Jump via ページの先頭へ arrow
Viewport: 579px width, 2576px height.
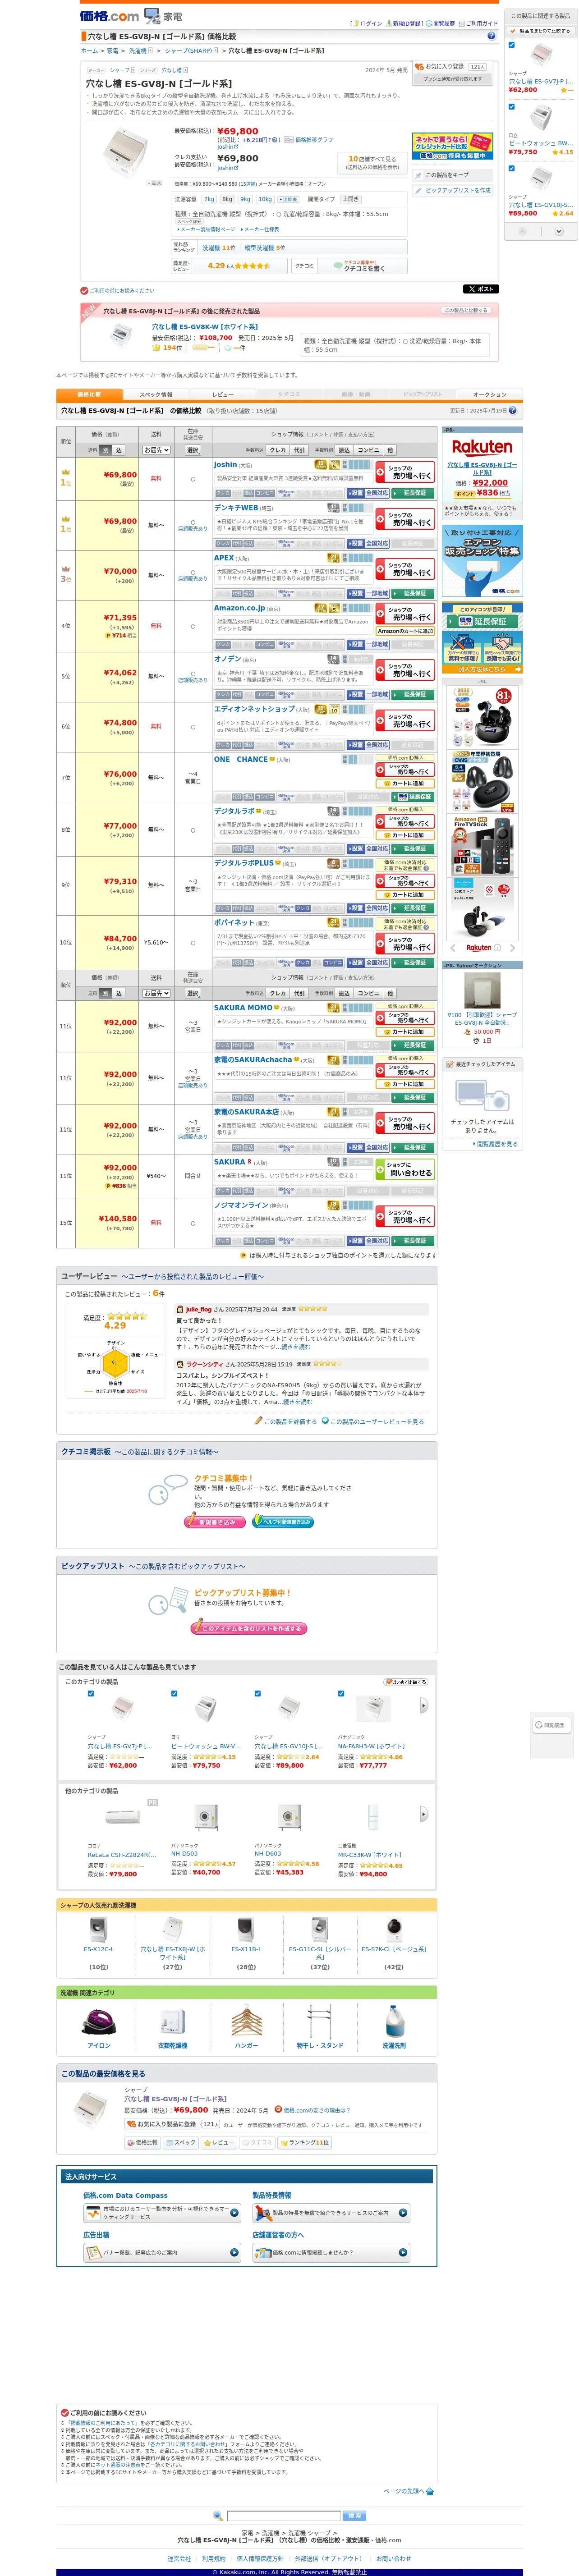coord(430,2491)
